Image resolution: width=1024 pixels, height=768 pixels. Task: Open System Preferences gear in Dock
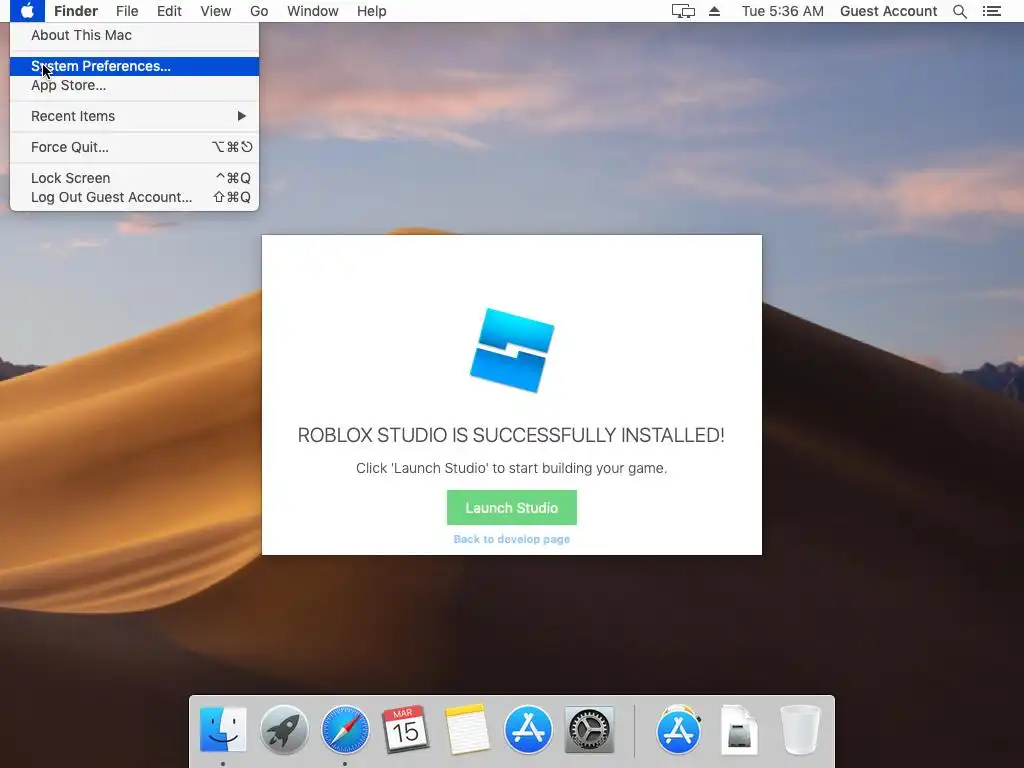pyautogui.click(x=589, y=729)
